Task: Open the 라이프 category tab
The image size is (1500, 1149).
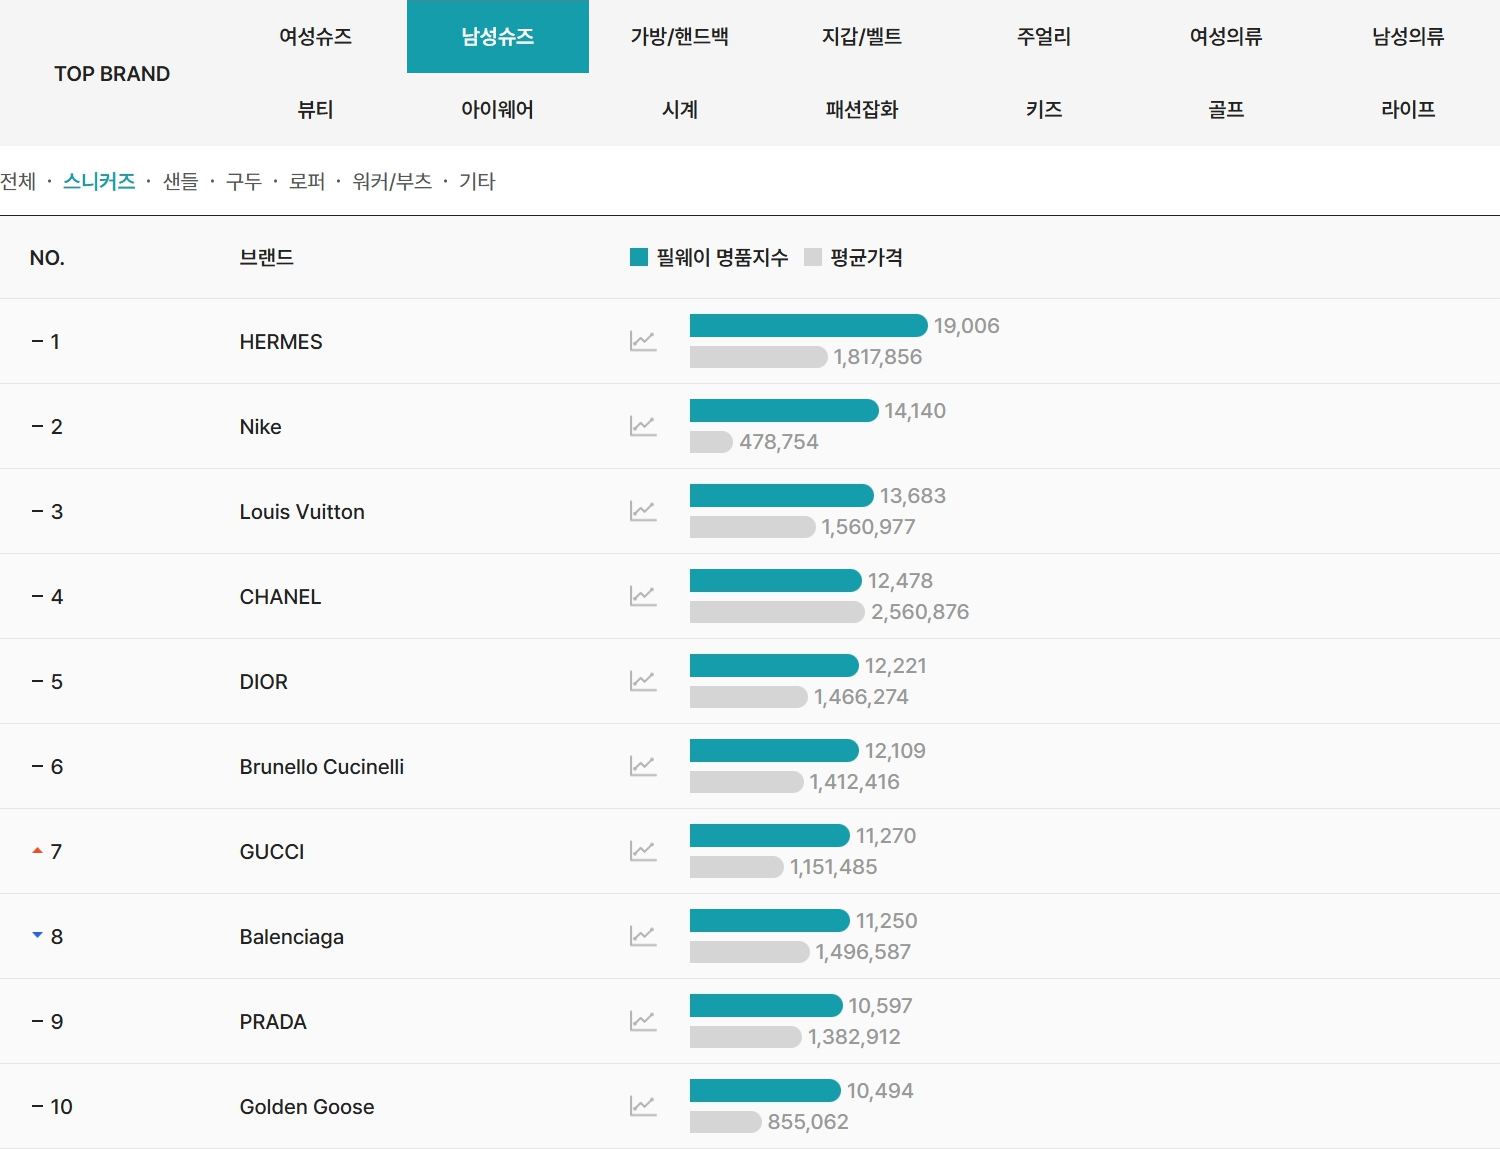Action: (1408, 110)
